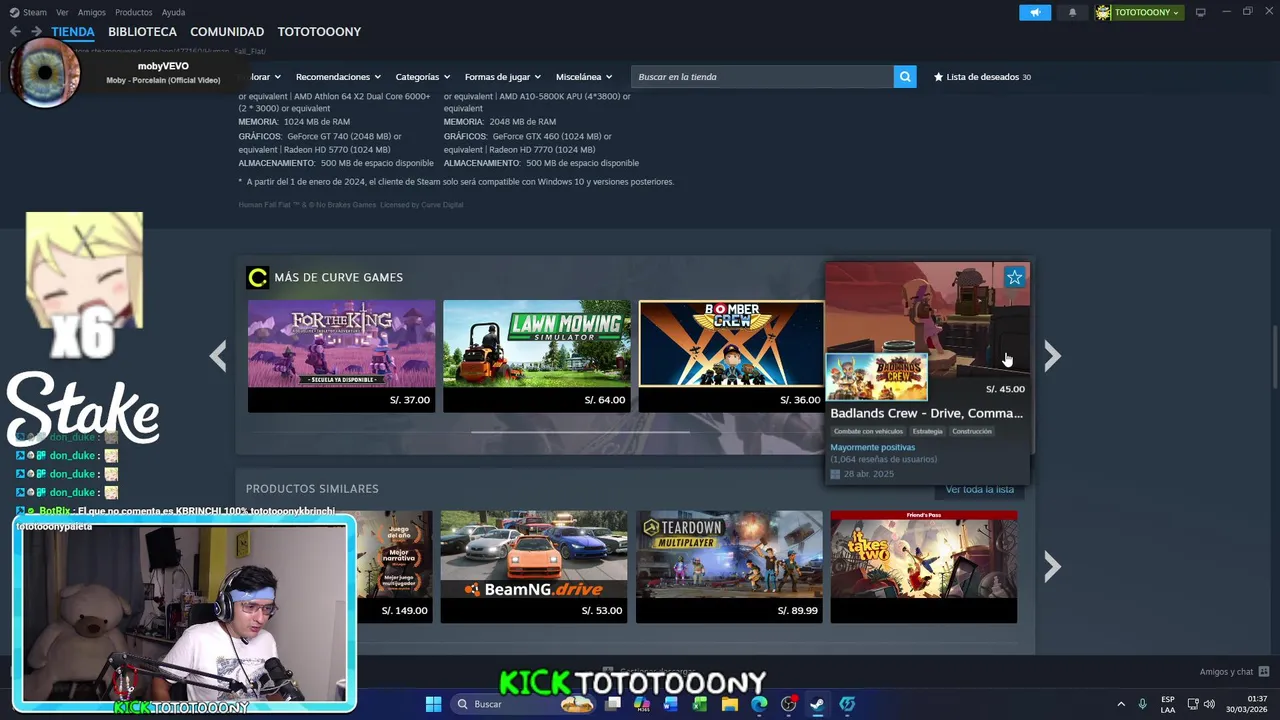The height and width of the screenshot is (720, 1280).
Task: Open Amigos y chat panel icon
Action: tap(1264, 672)
